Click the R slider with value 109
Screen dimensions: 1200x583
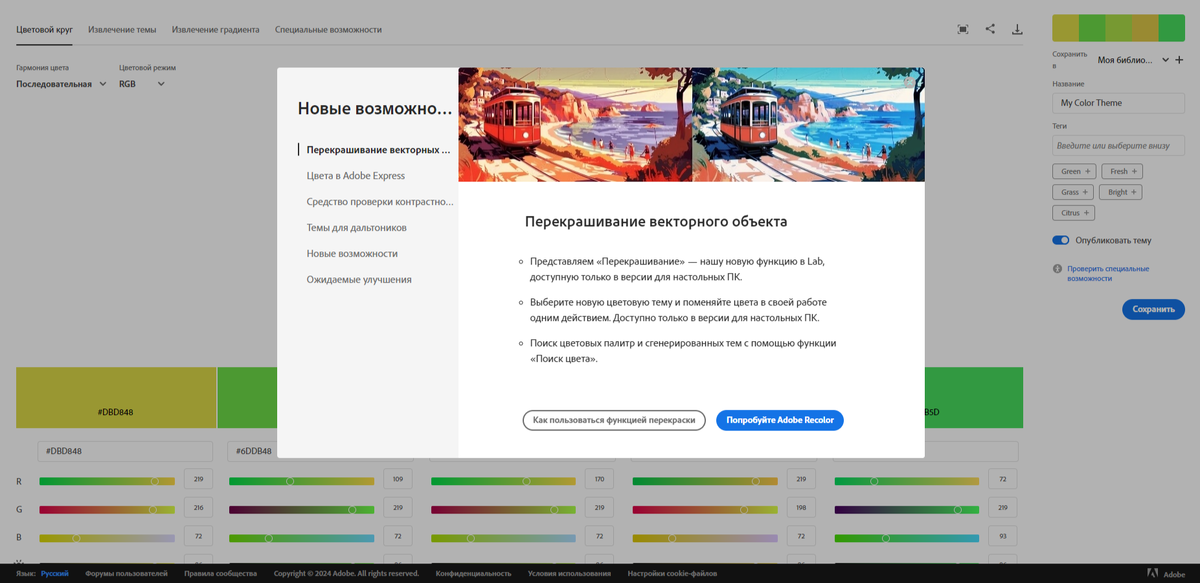(x=302, y=481)
